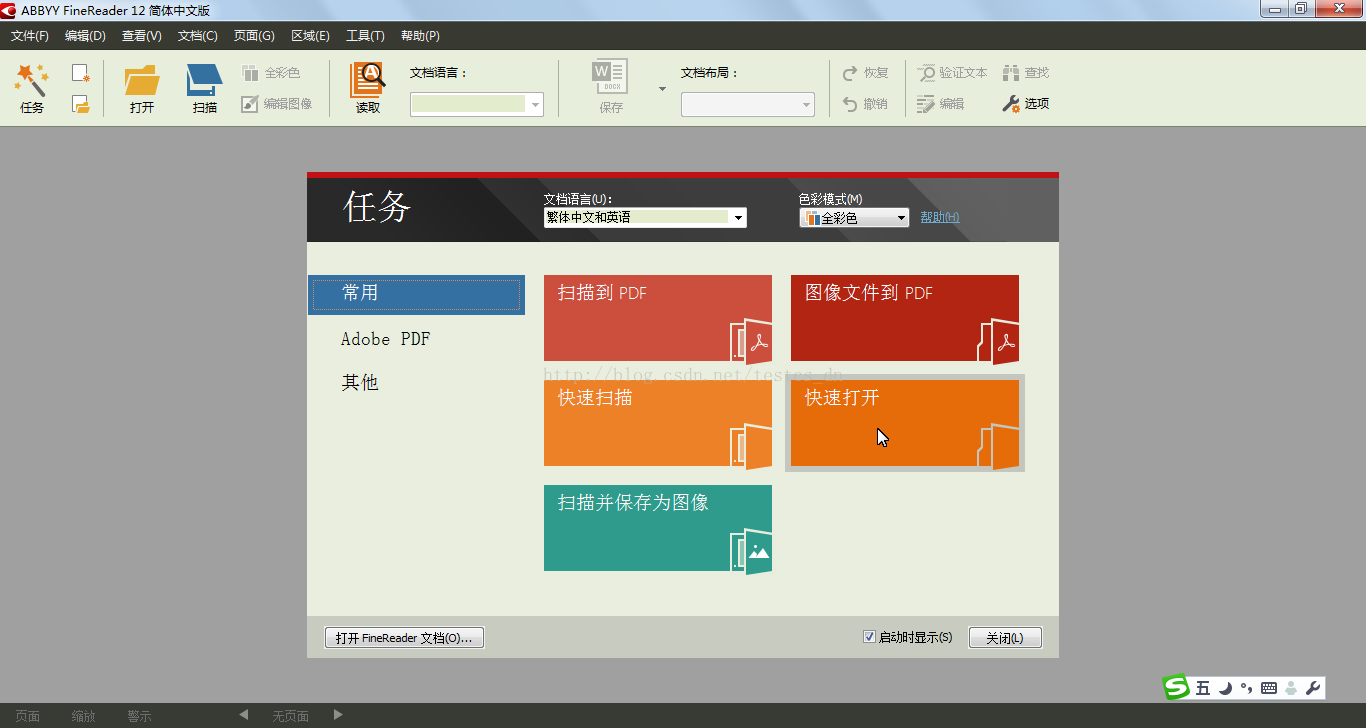Click the 关闭(L) button
1366x728 pixels.
point(1005,638)
